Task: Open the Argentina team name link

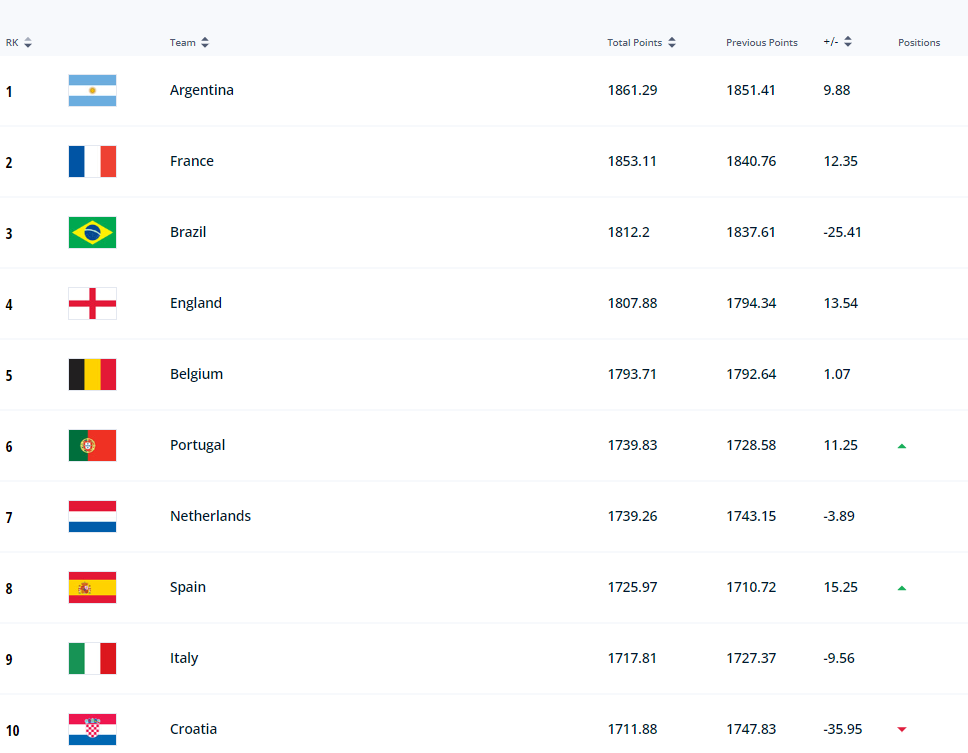Action: tap(201, 91)
